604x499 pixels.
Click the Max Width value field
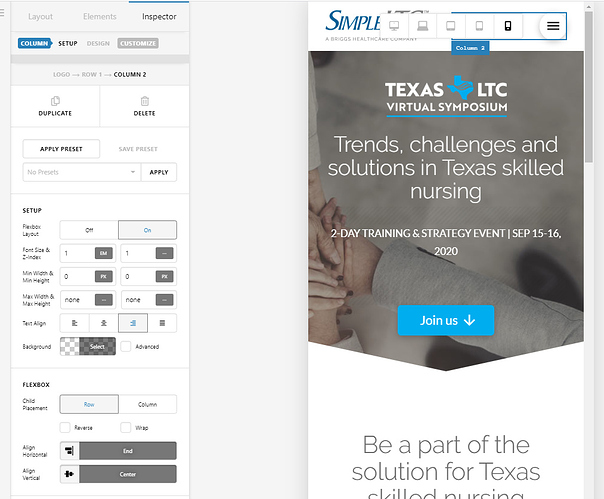click(x=78, y=300)
